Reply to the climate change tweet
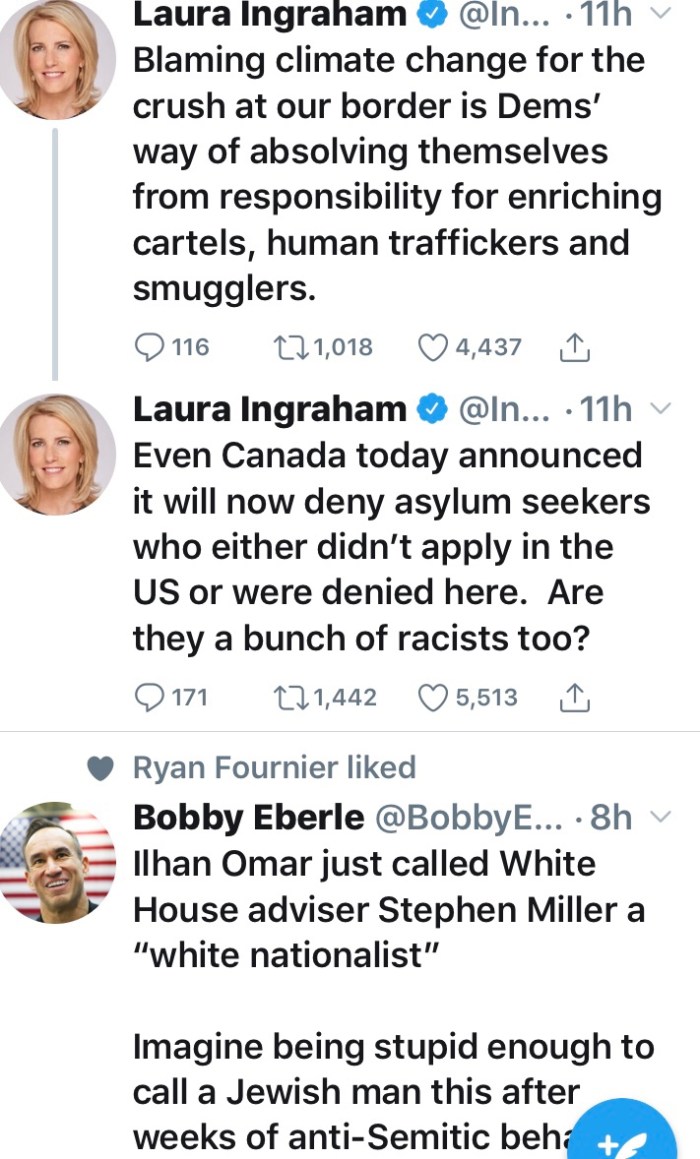 pyautogui.click(x=148, y=347)
